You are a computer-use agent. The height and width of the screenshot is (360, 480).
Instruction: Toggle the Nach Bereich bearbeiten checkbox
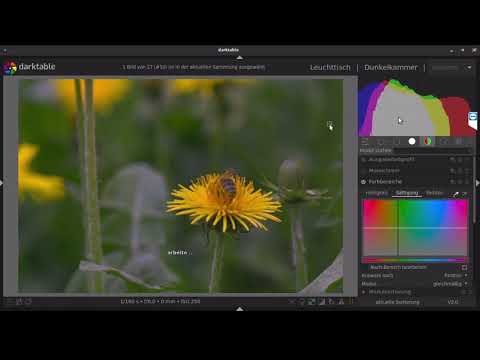(x=464, y=267)
